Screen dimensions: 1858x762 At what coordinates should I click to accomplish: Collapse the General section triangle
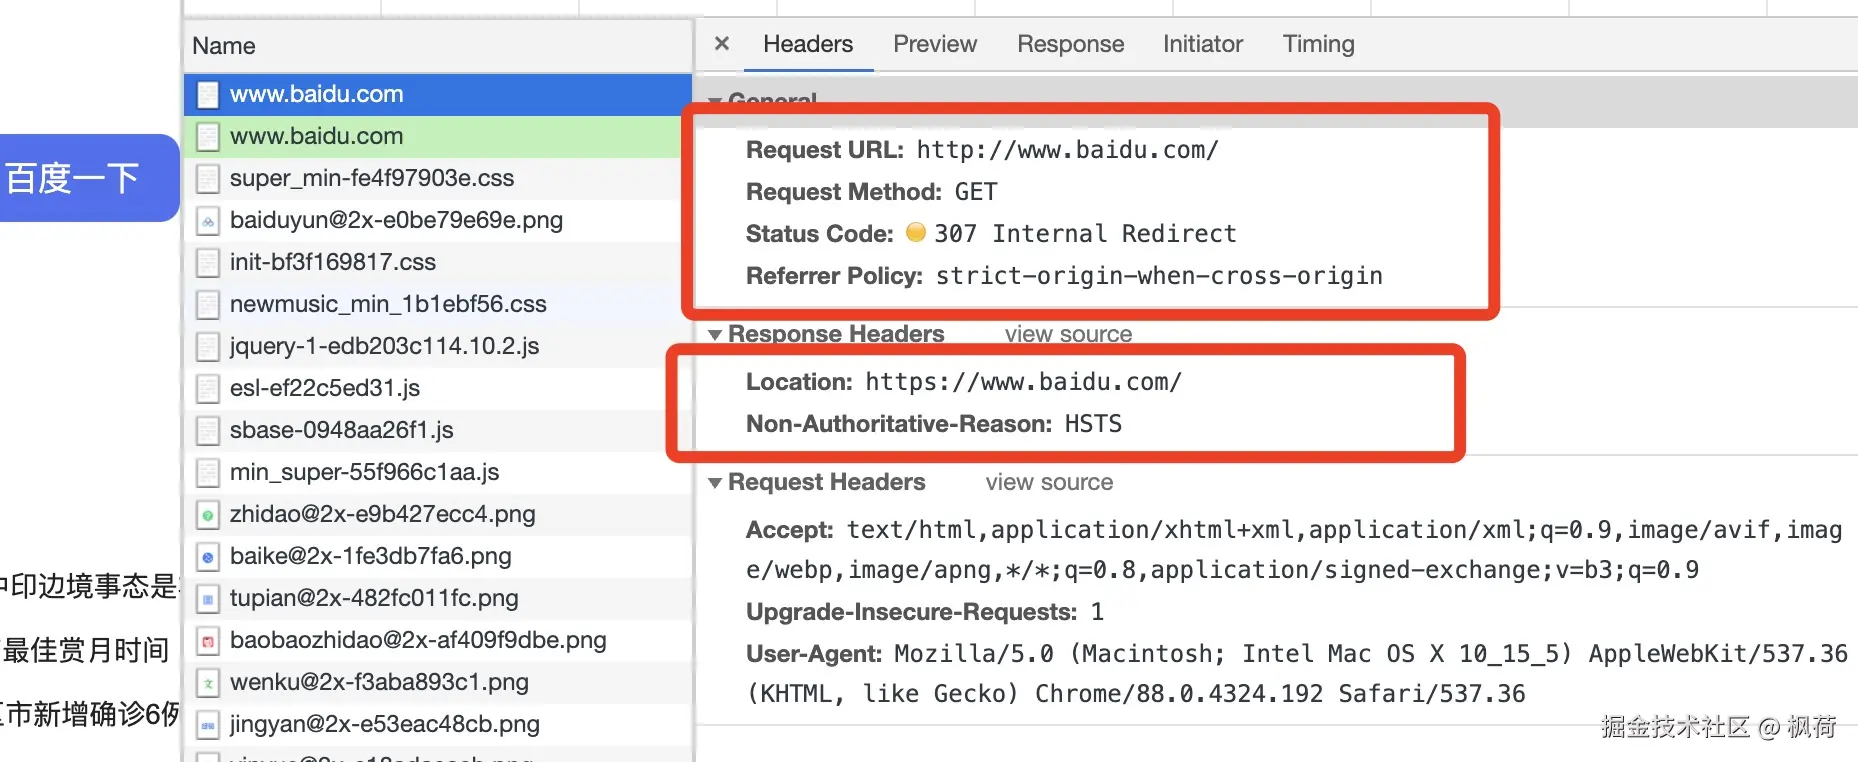pyautogui.click(x=715, y=101)
